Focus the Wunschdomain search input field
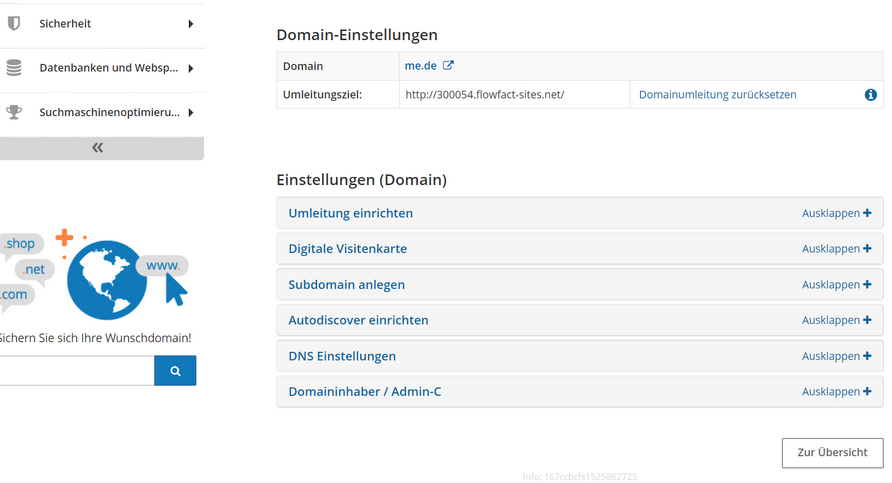Image resolution: width=892 pixels, height=483 pixels. coord(77,371)
